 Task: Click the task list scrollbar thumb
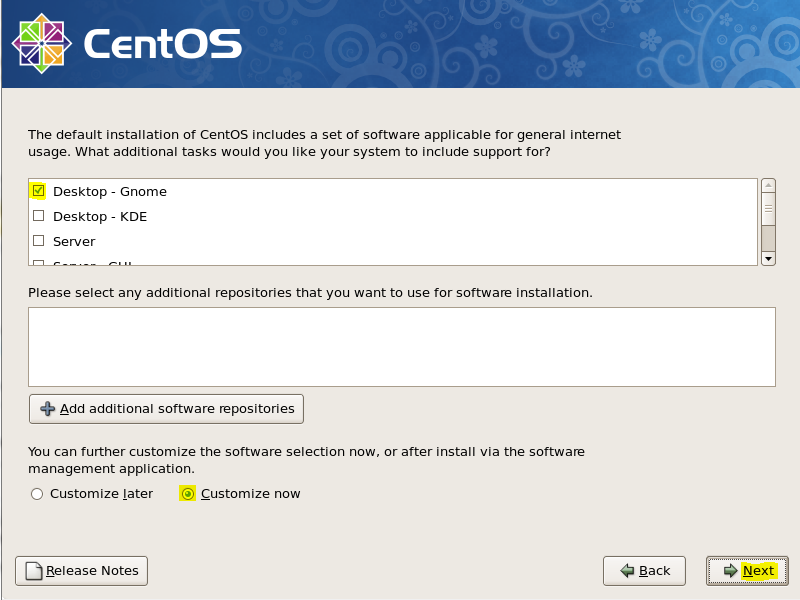pos(768,209)
